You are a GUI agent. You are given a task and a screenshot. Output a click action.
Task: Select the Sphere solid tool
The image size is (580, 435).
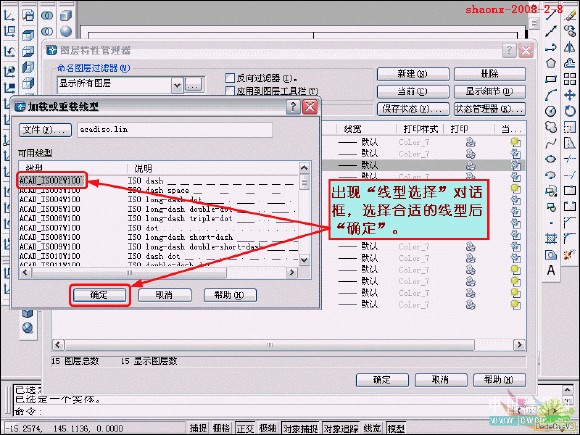click(x=66, y=31)
